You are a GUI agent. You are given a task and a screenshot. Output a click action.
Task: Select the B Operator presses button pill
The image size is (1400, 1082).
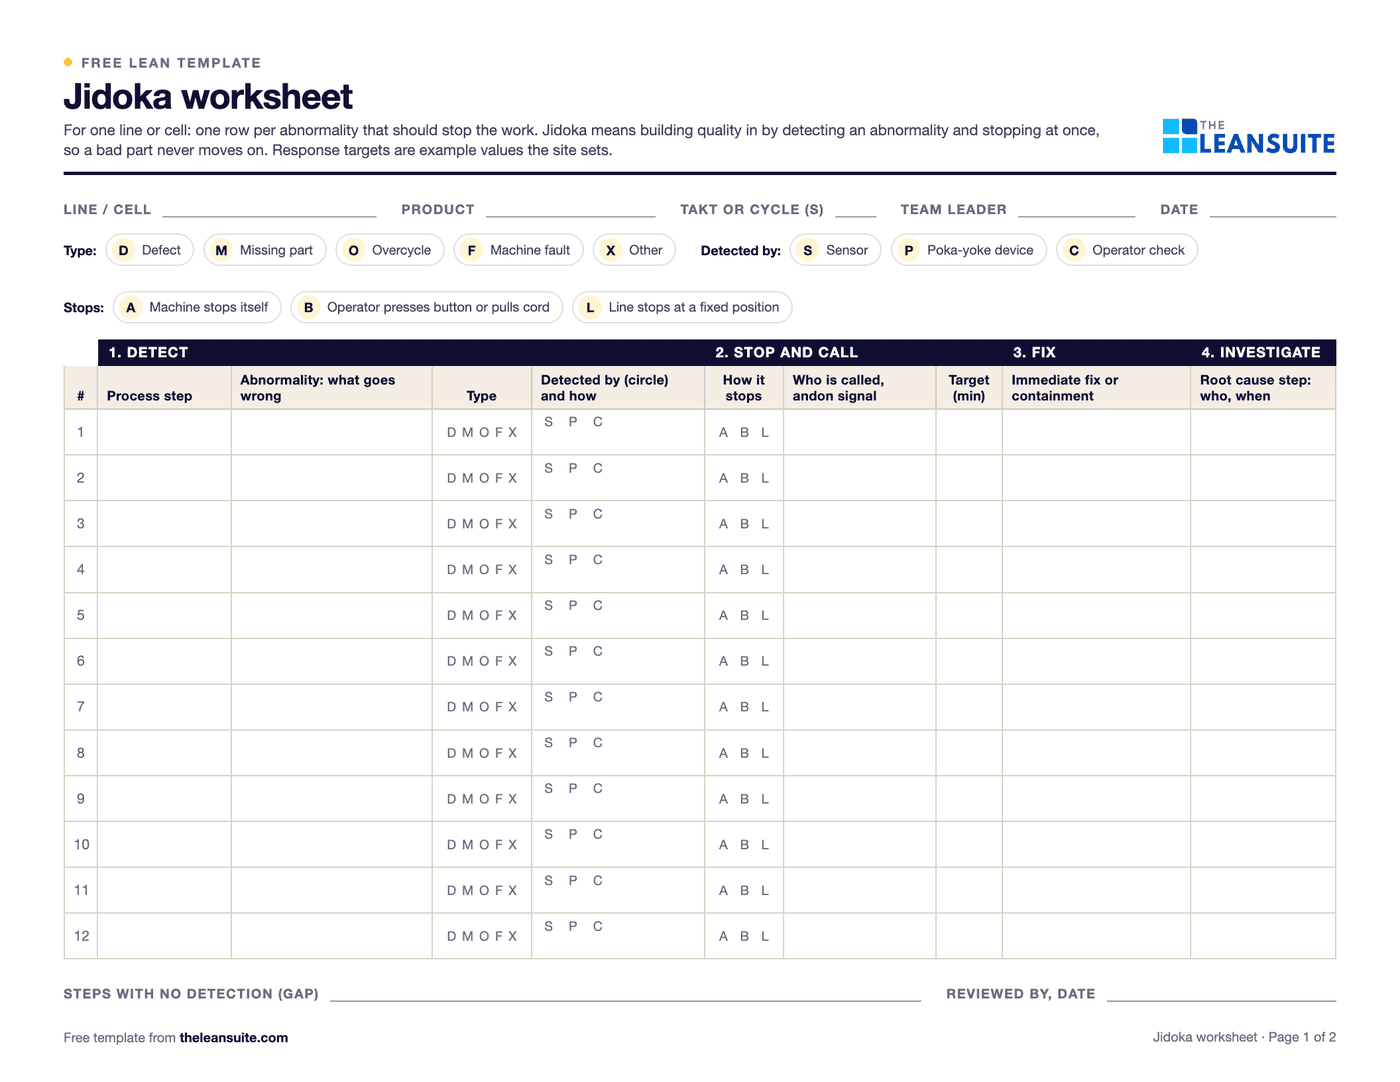click(427, 307)
